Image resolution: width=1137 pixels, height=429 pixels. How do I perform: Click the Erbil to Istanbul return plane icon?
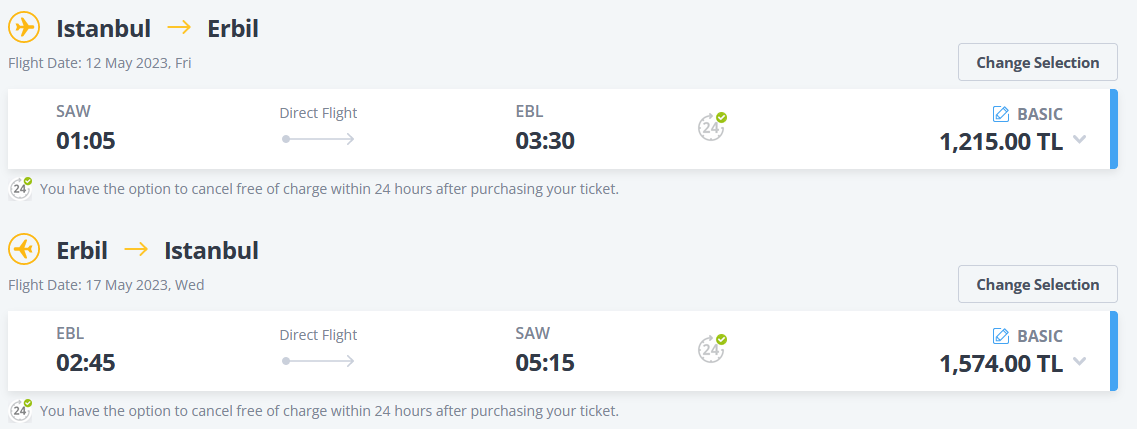[x=24, y=250]
